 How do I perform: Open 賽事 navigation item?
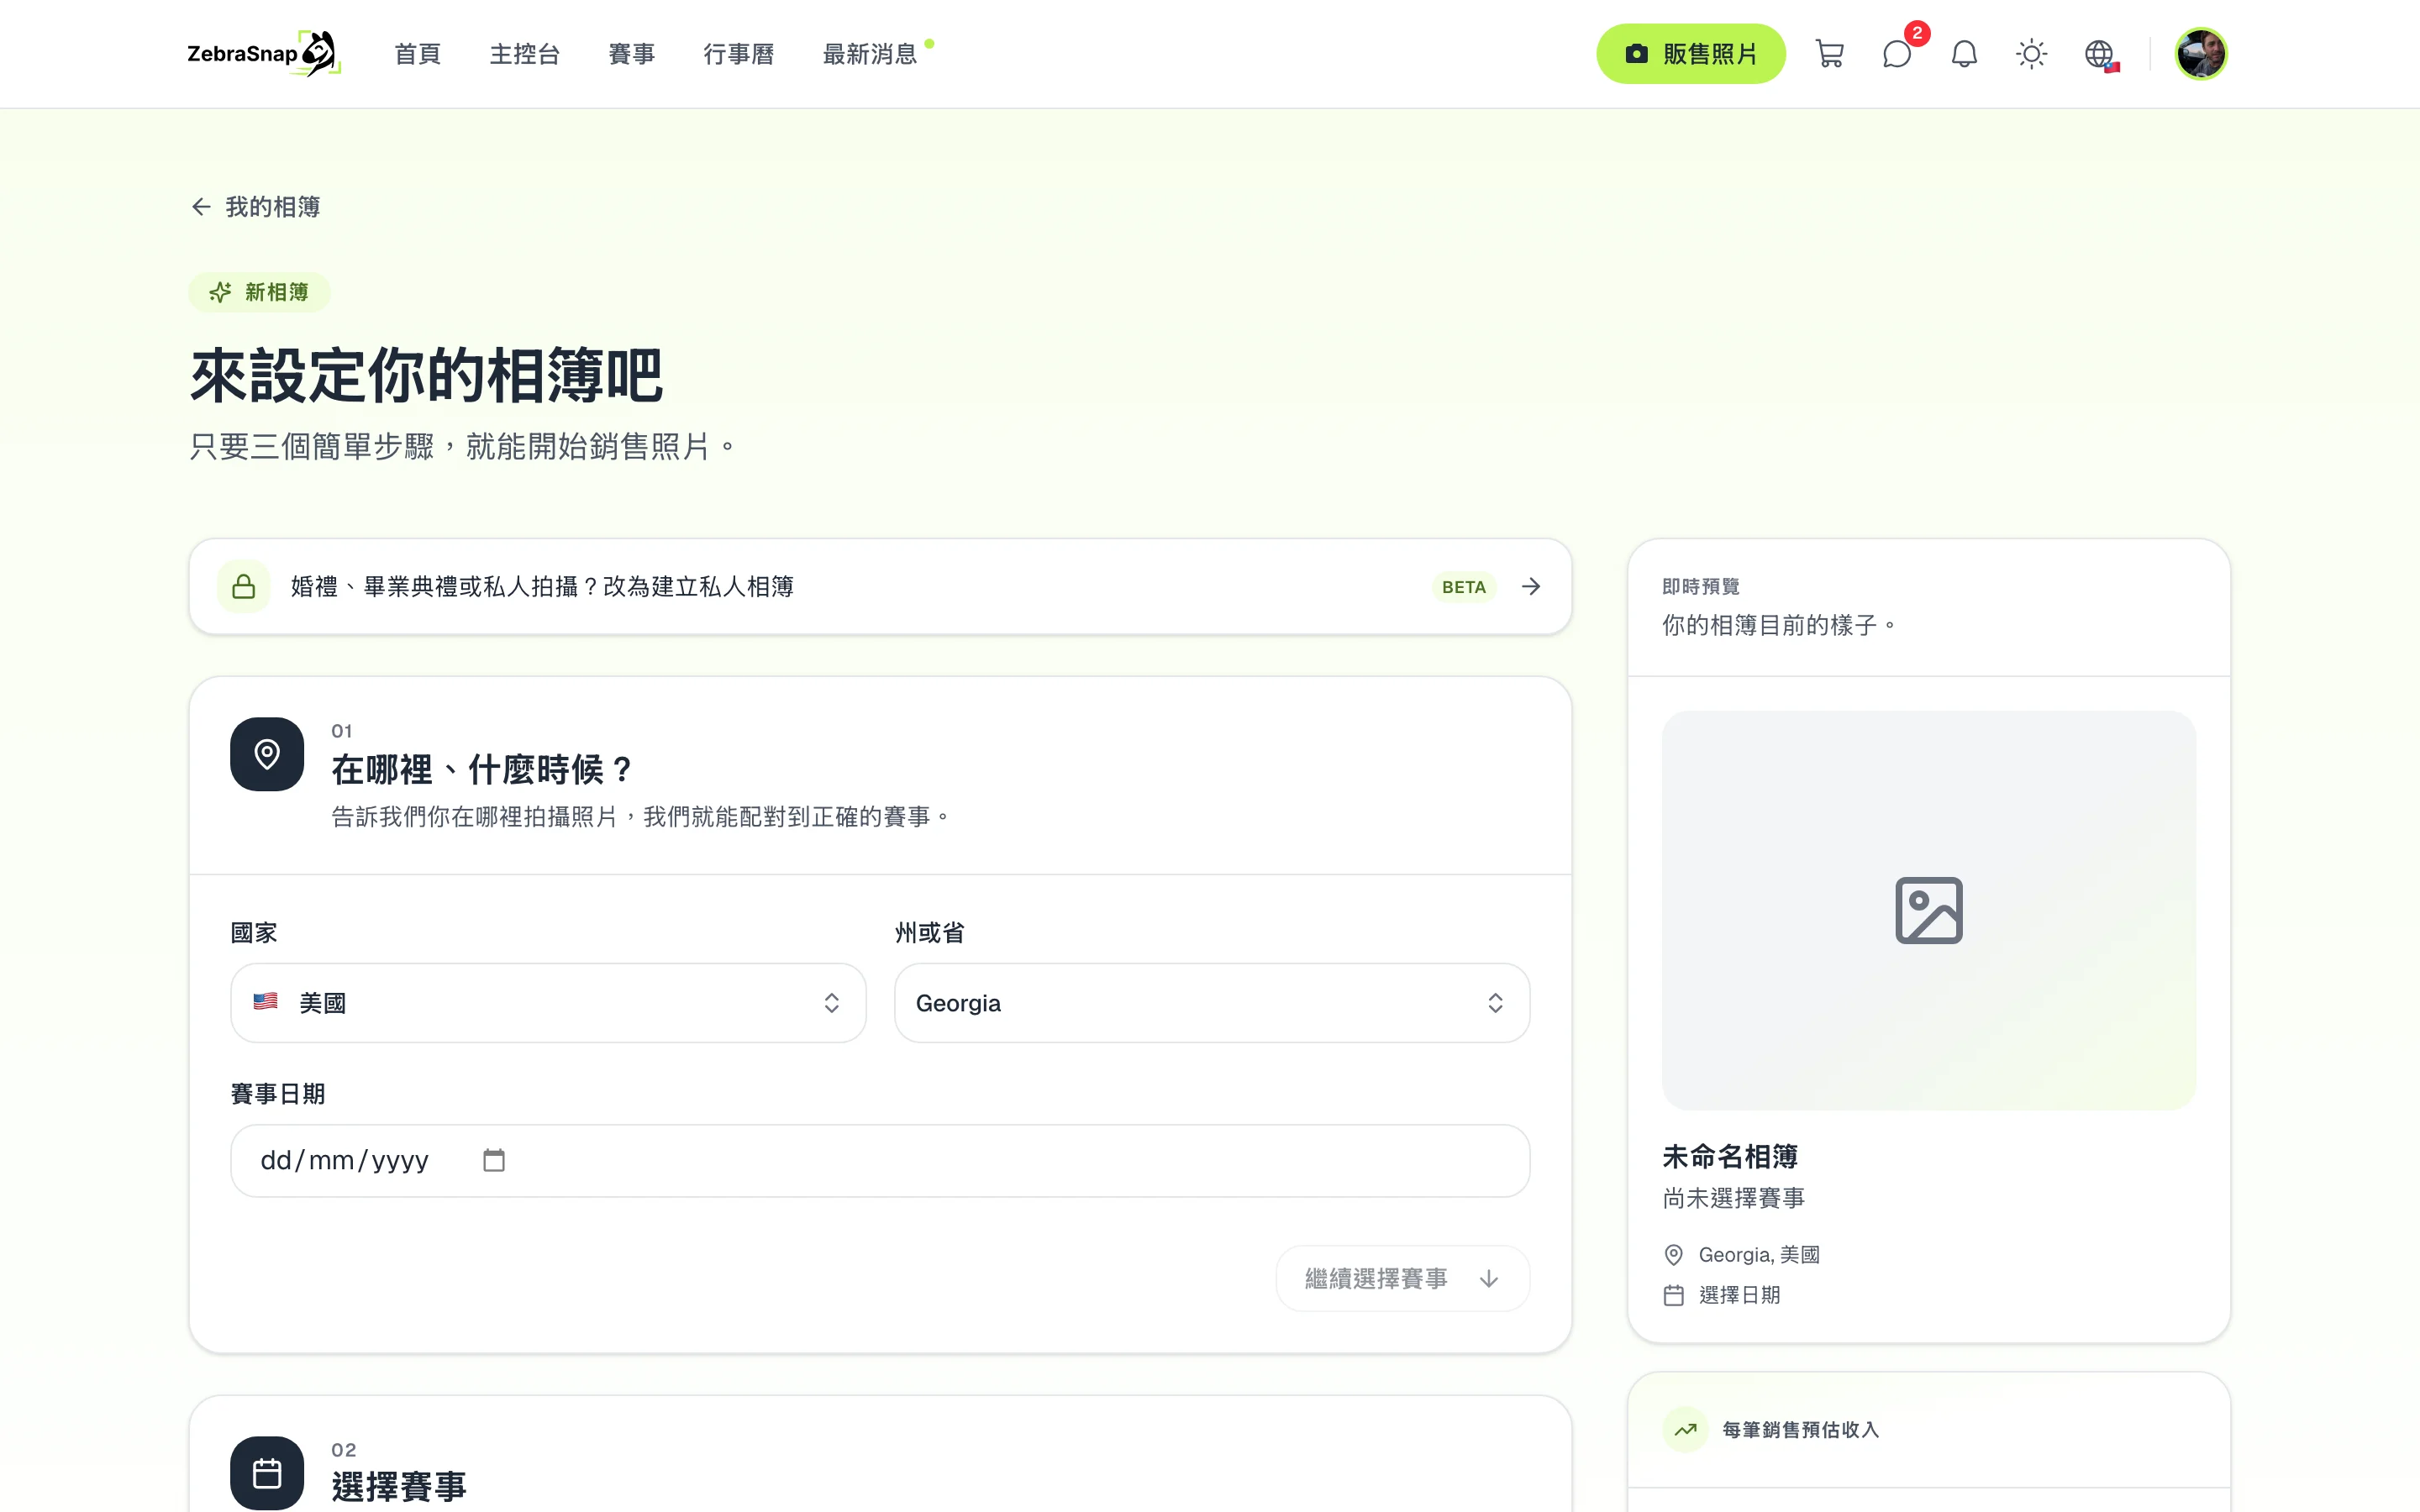coord(632,54)
